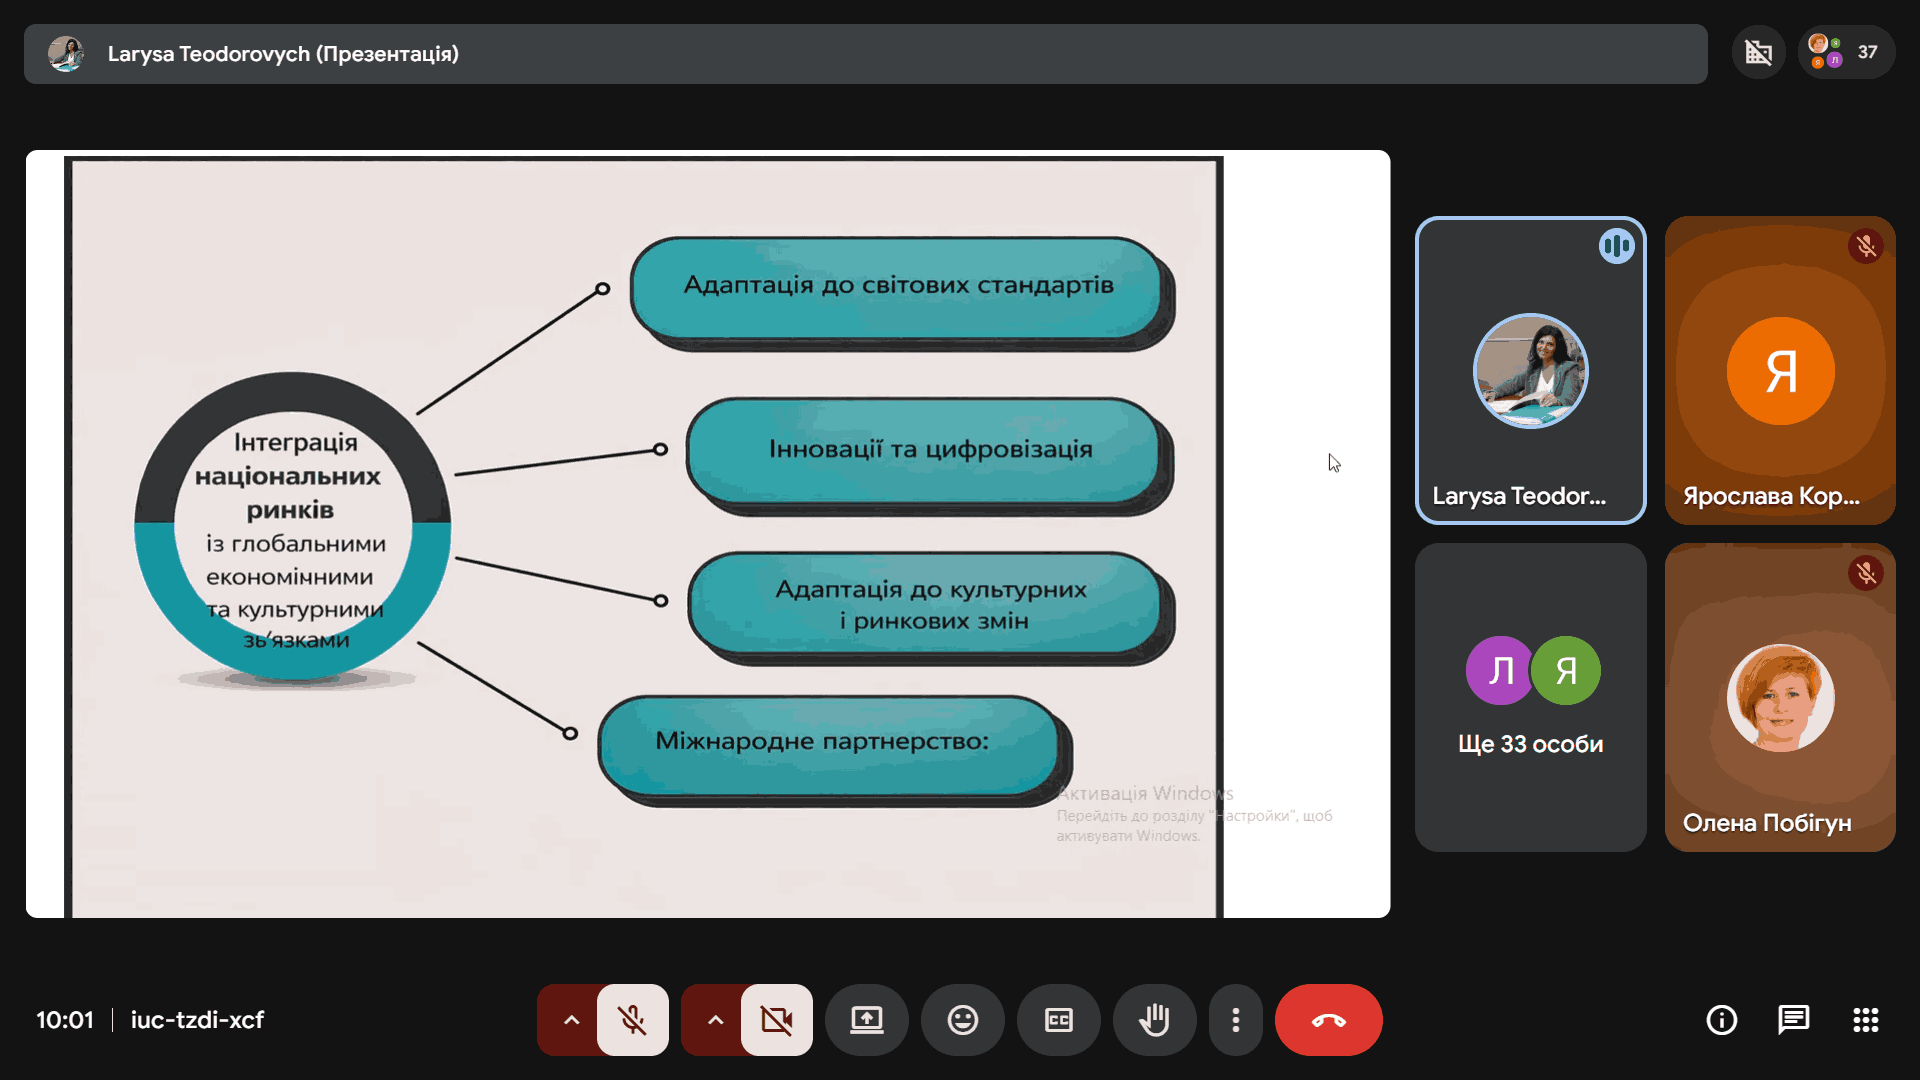This screenshot has height=1080, width=1920.
Task: Turn on the camera button
Action: 776,1020
